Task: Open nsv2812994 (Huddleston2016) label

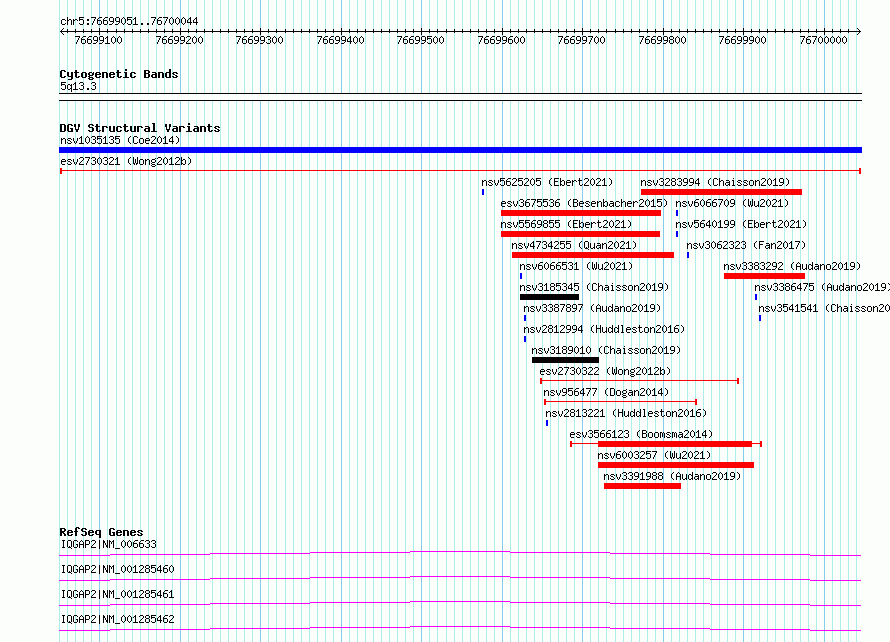Action: click(604, 329)
